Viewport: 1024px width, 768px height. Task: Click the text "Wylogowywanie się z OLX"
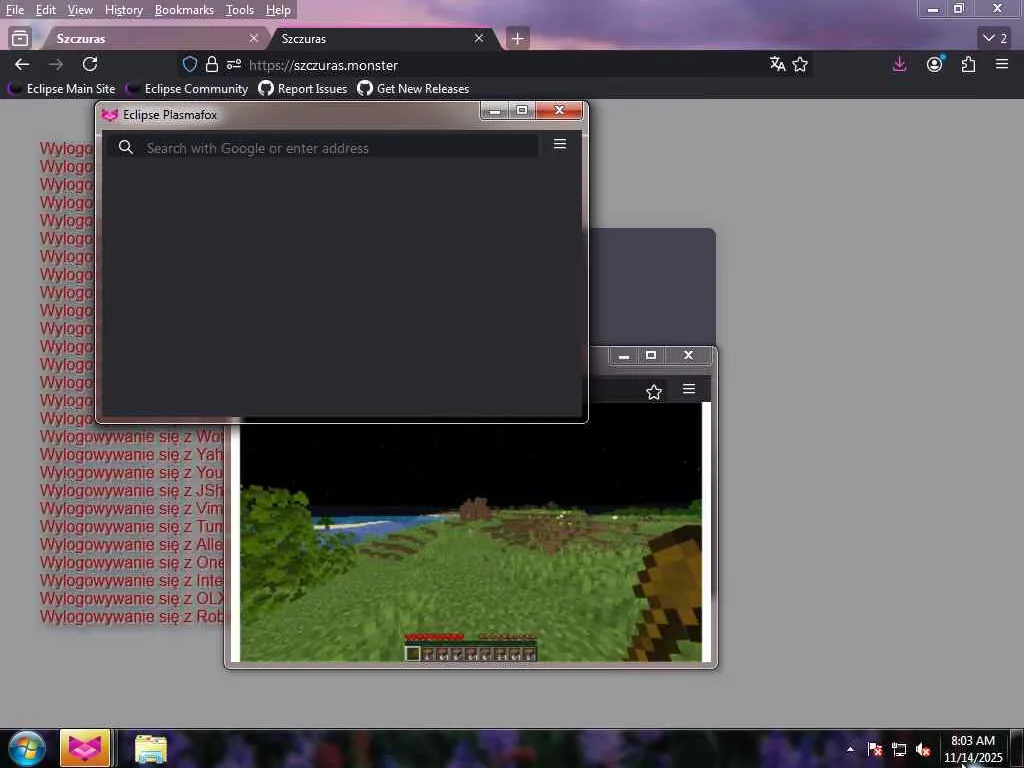pyautogui.click(x=131, y=598)
